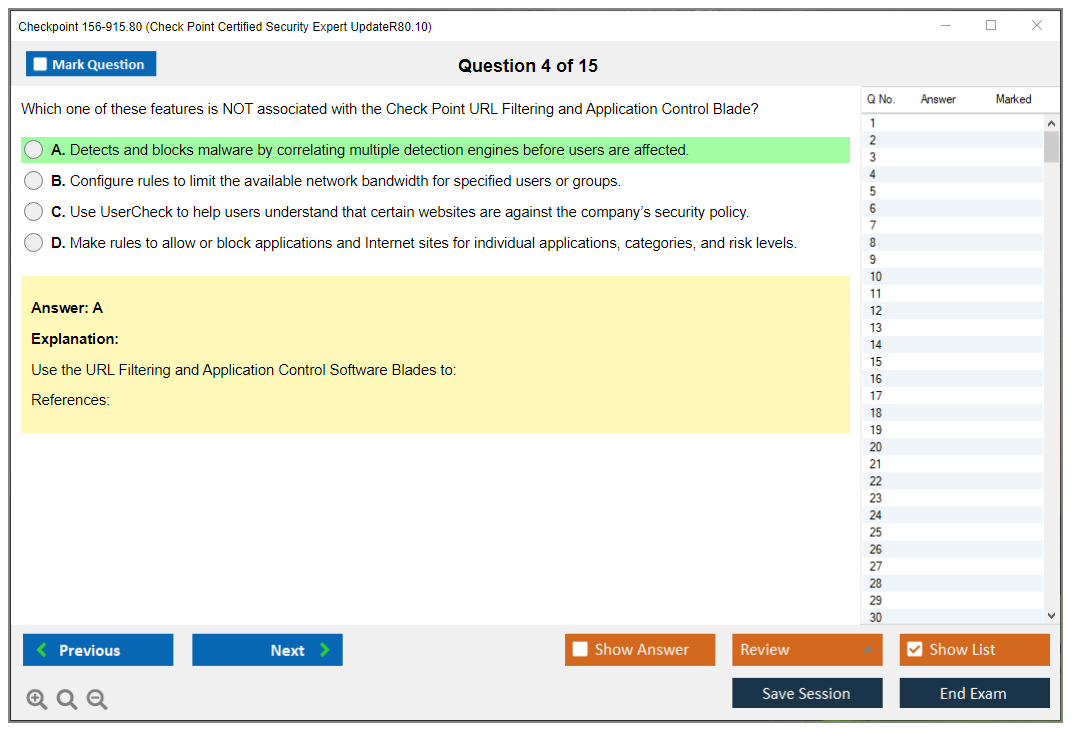The image size is (1075, 735).
Task: Click the Save Session button
Action: click(x=806, y=693)
